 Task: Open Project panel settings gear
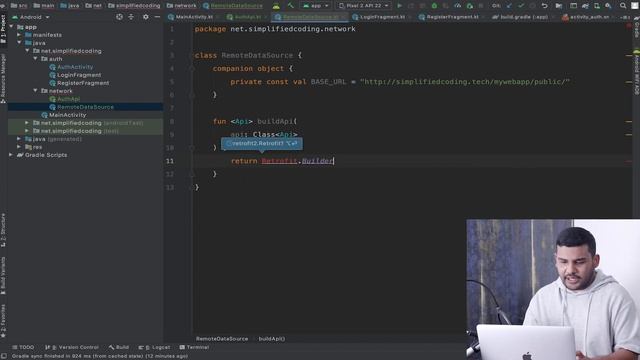click(x=146, y=17)
